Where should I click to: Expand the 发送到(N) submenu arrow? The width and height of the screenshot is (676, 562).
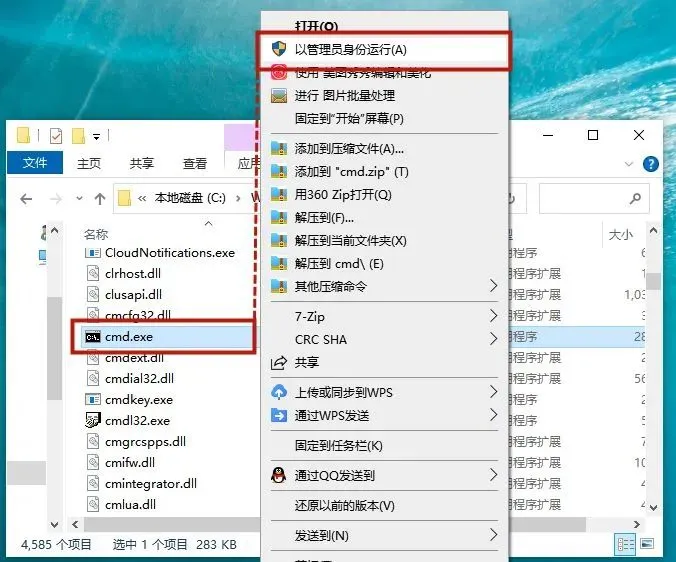494,535
